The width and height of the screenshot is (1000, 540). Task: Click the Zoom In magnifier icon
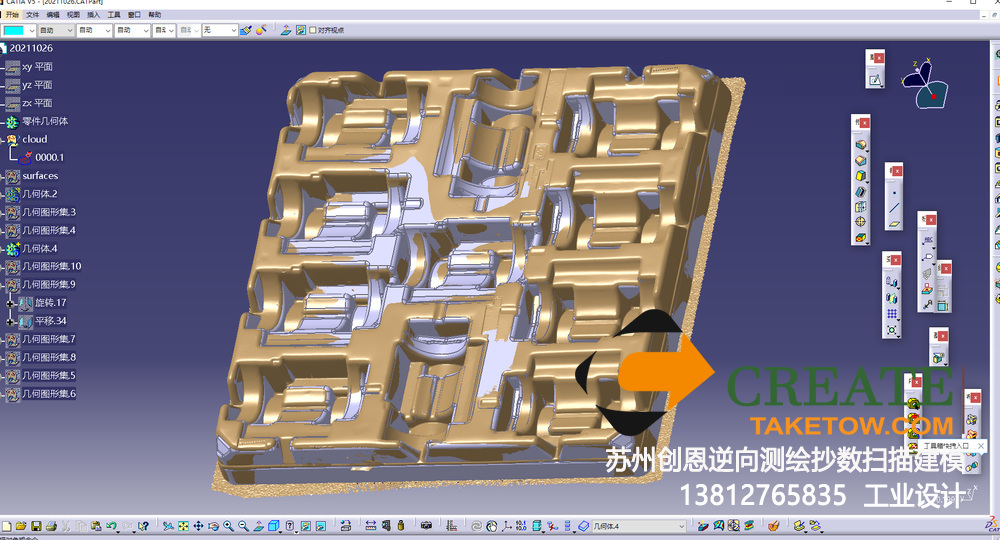(x=228, y=526)
